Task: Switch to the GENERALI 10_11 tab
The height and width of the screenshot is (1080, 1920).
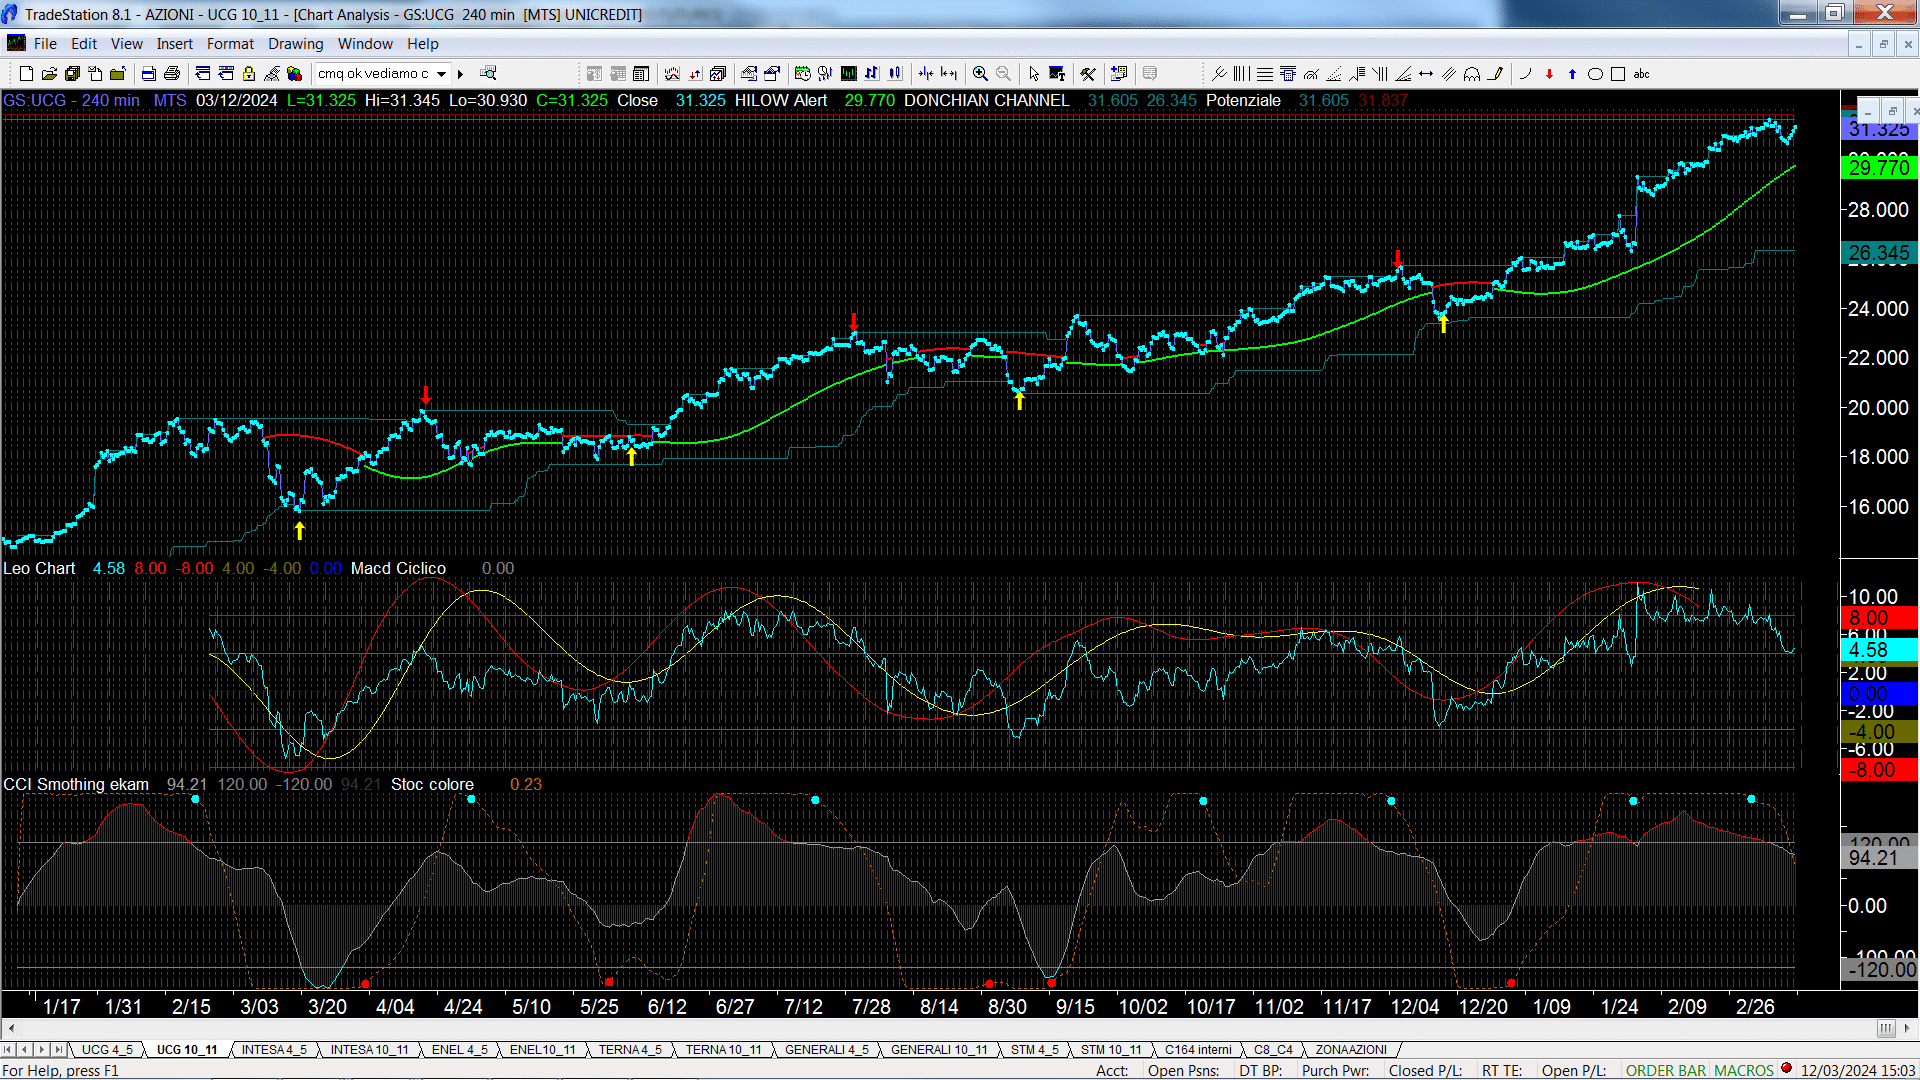Action: click(939, 1050)
